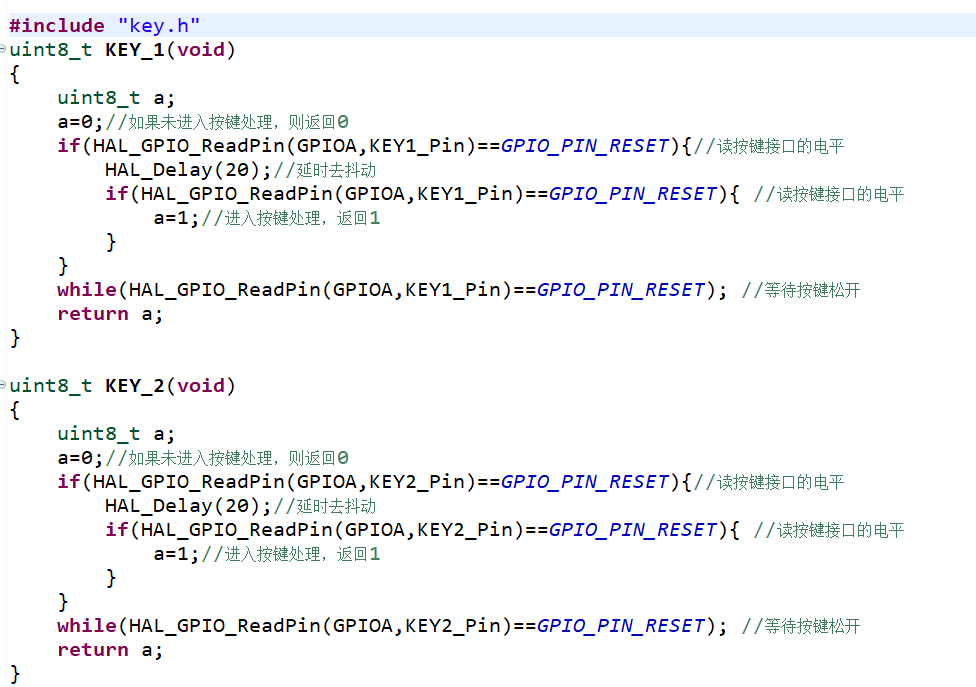The height and width of the screenshot is (687, 976).
Task: Collapse the KEY_2 function fold marker
Action: click(x=3, y=385)
